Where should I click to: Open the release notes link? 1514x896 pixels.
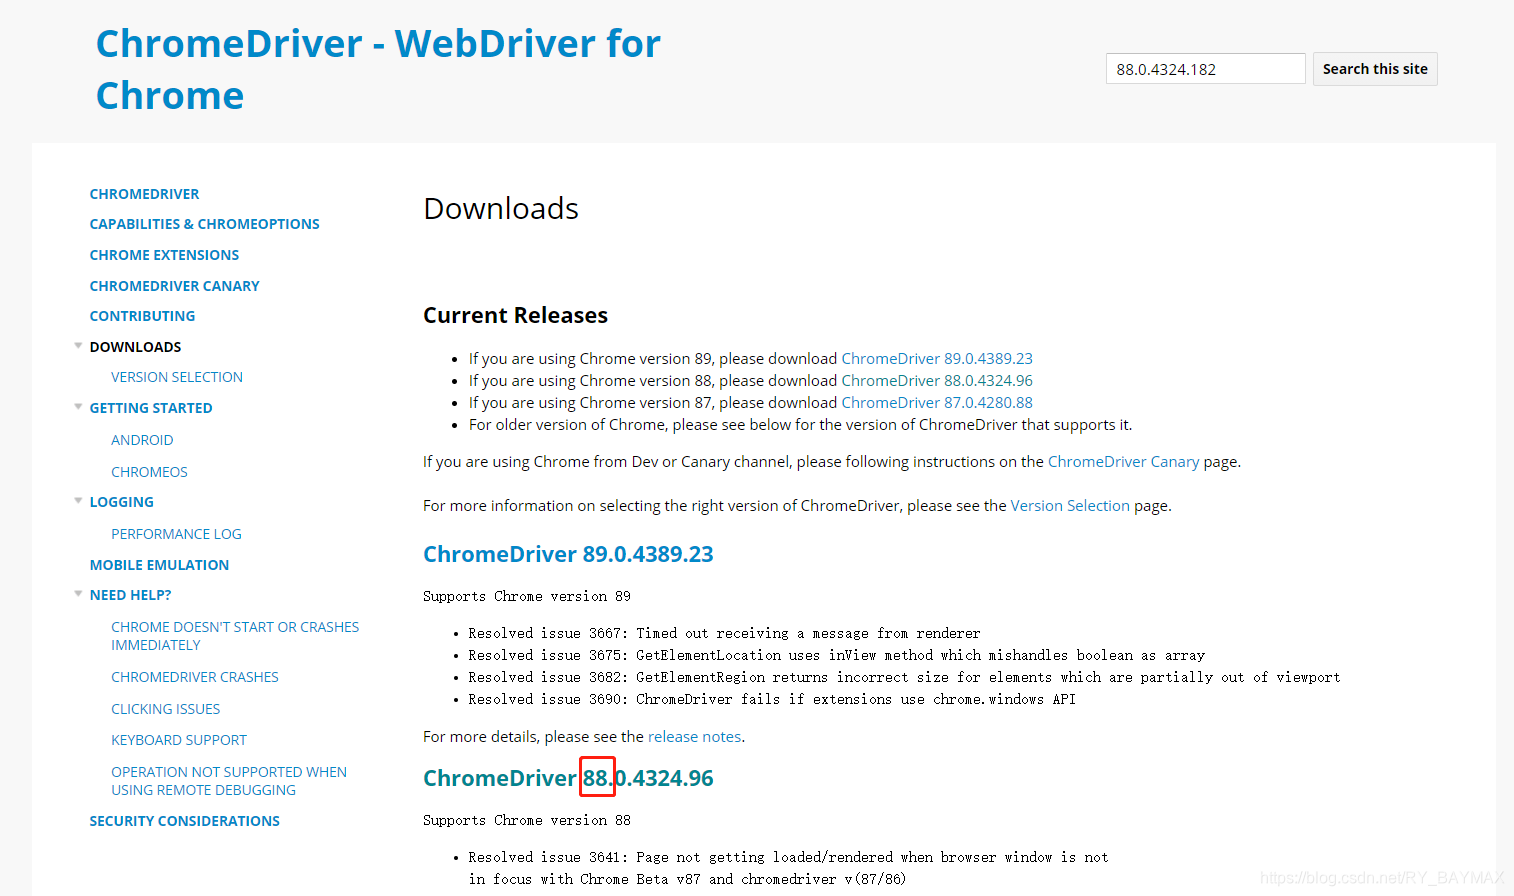point(694,736)
